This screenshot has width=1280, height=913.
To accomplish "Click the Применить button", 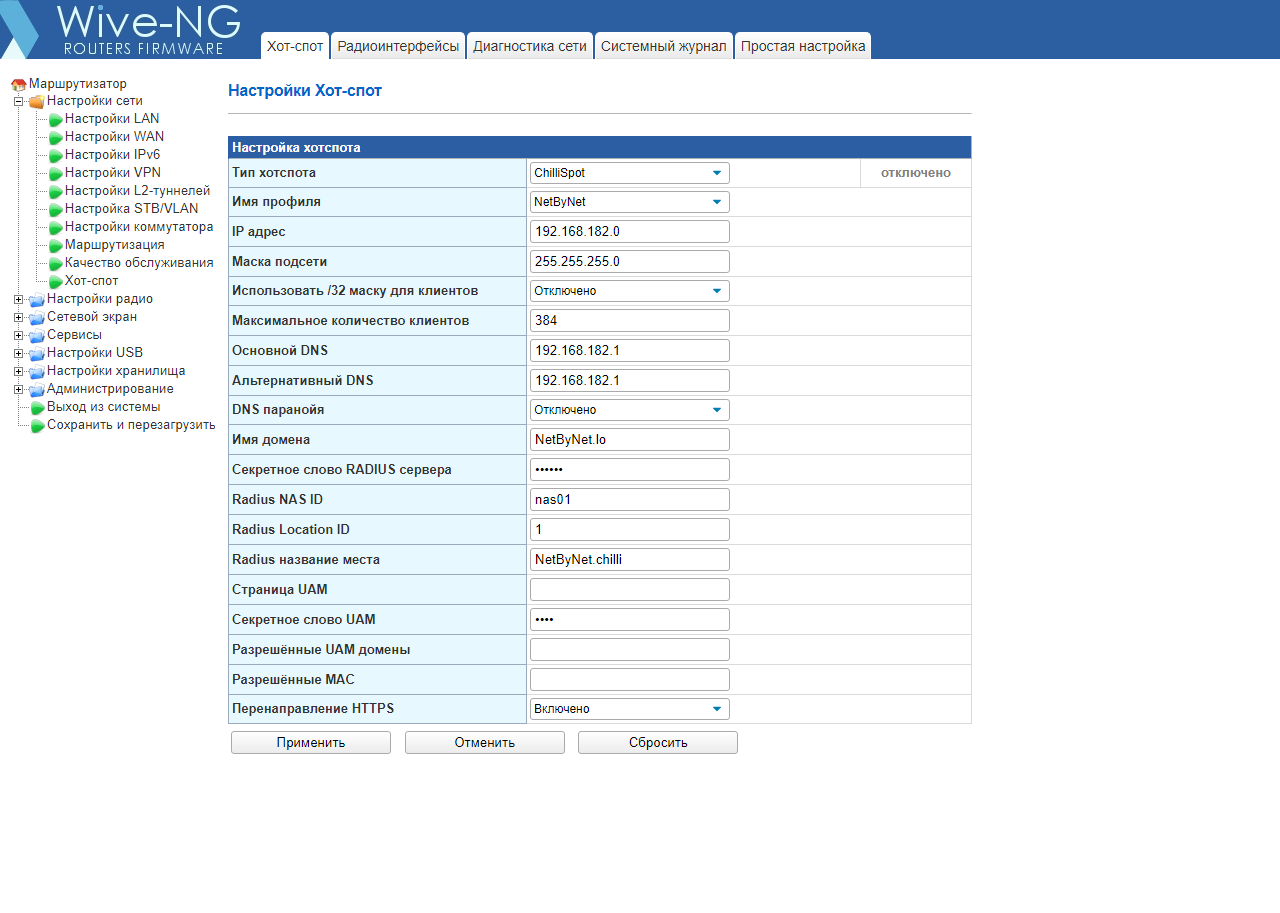I will click(311, 743).
